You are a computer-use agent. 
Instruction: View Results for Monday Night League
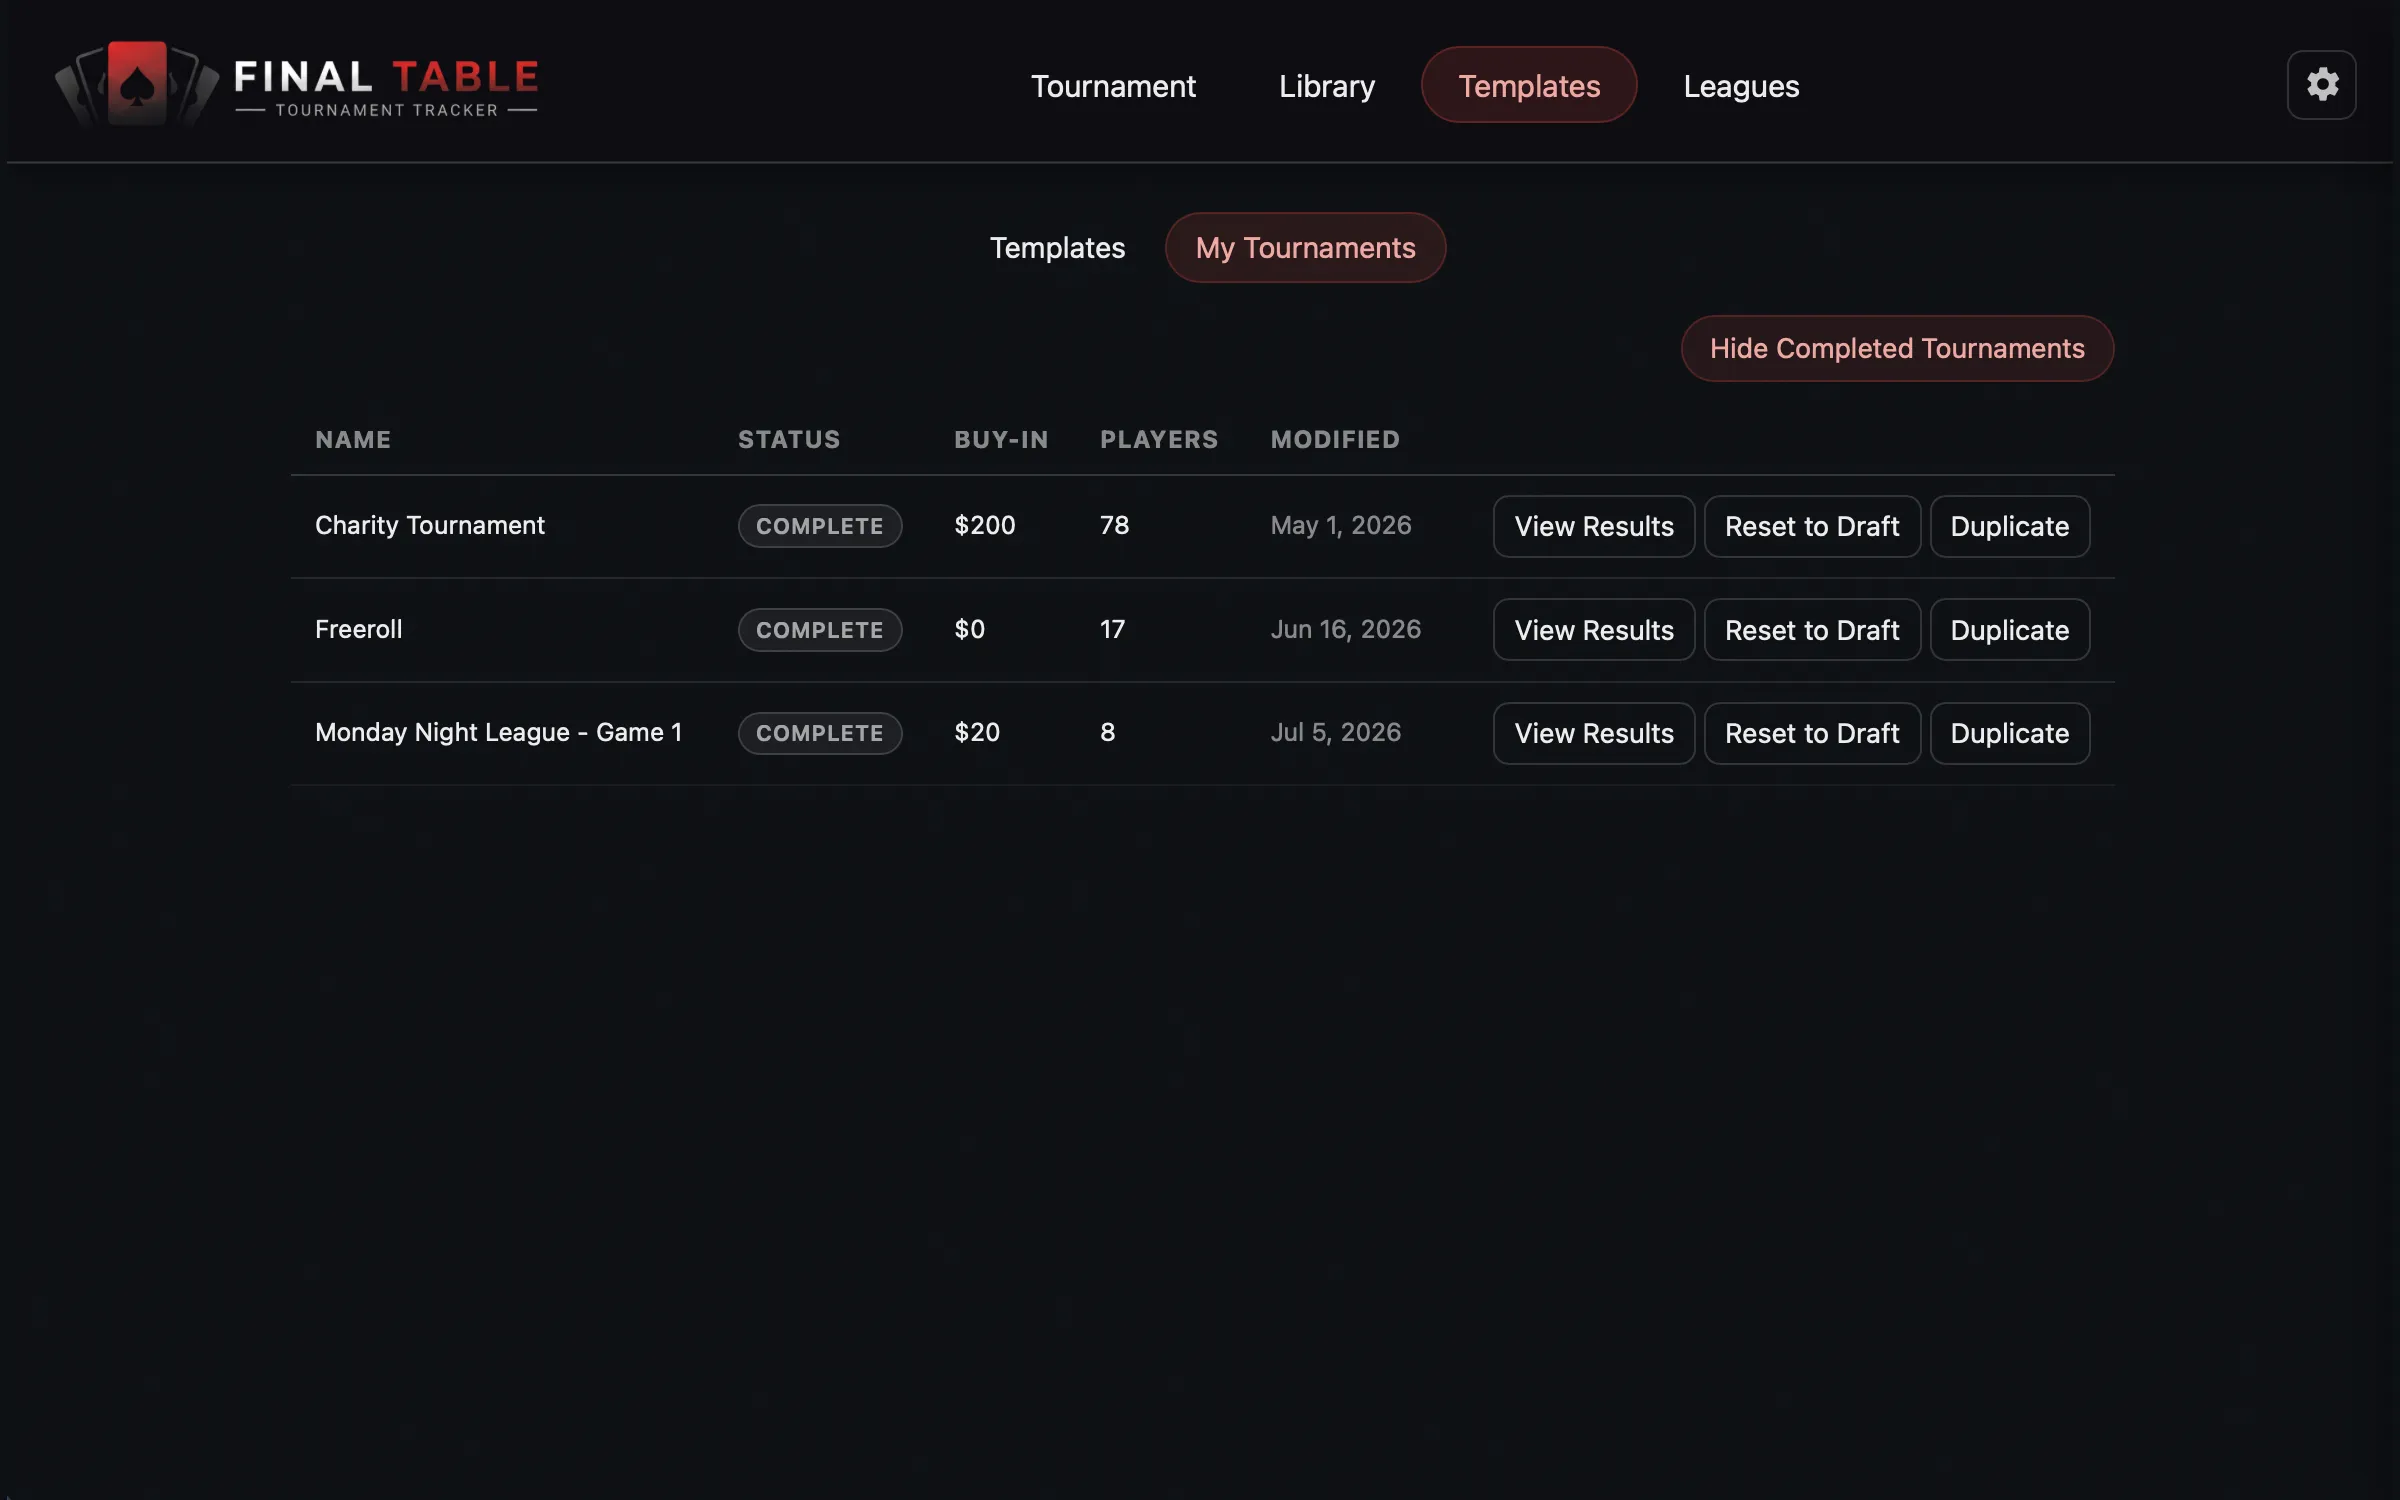point(1594,733)
